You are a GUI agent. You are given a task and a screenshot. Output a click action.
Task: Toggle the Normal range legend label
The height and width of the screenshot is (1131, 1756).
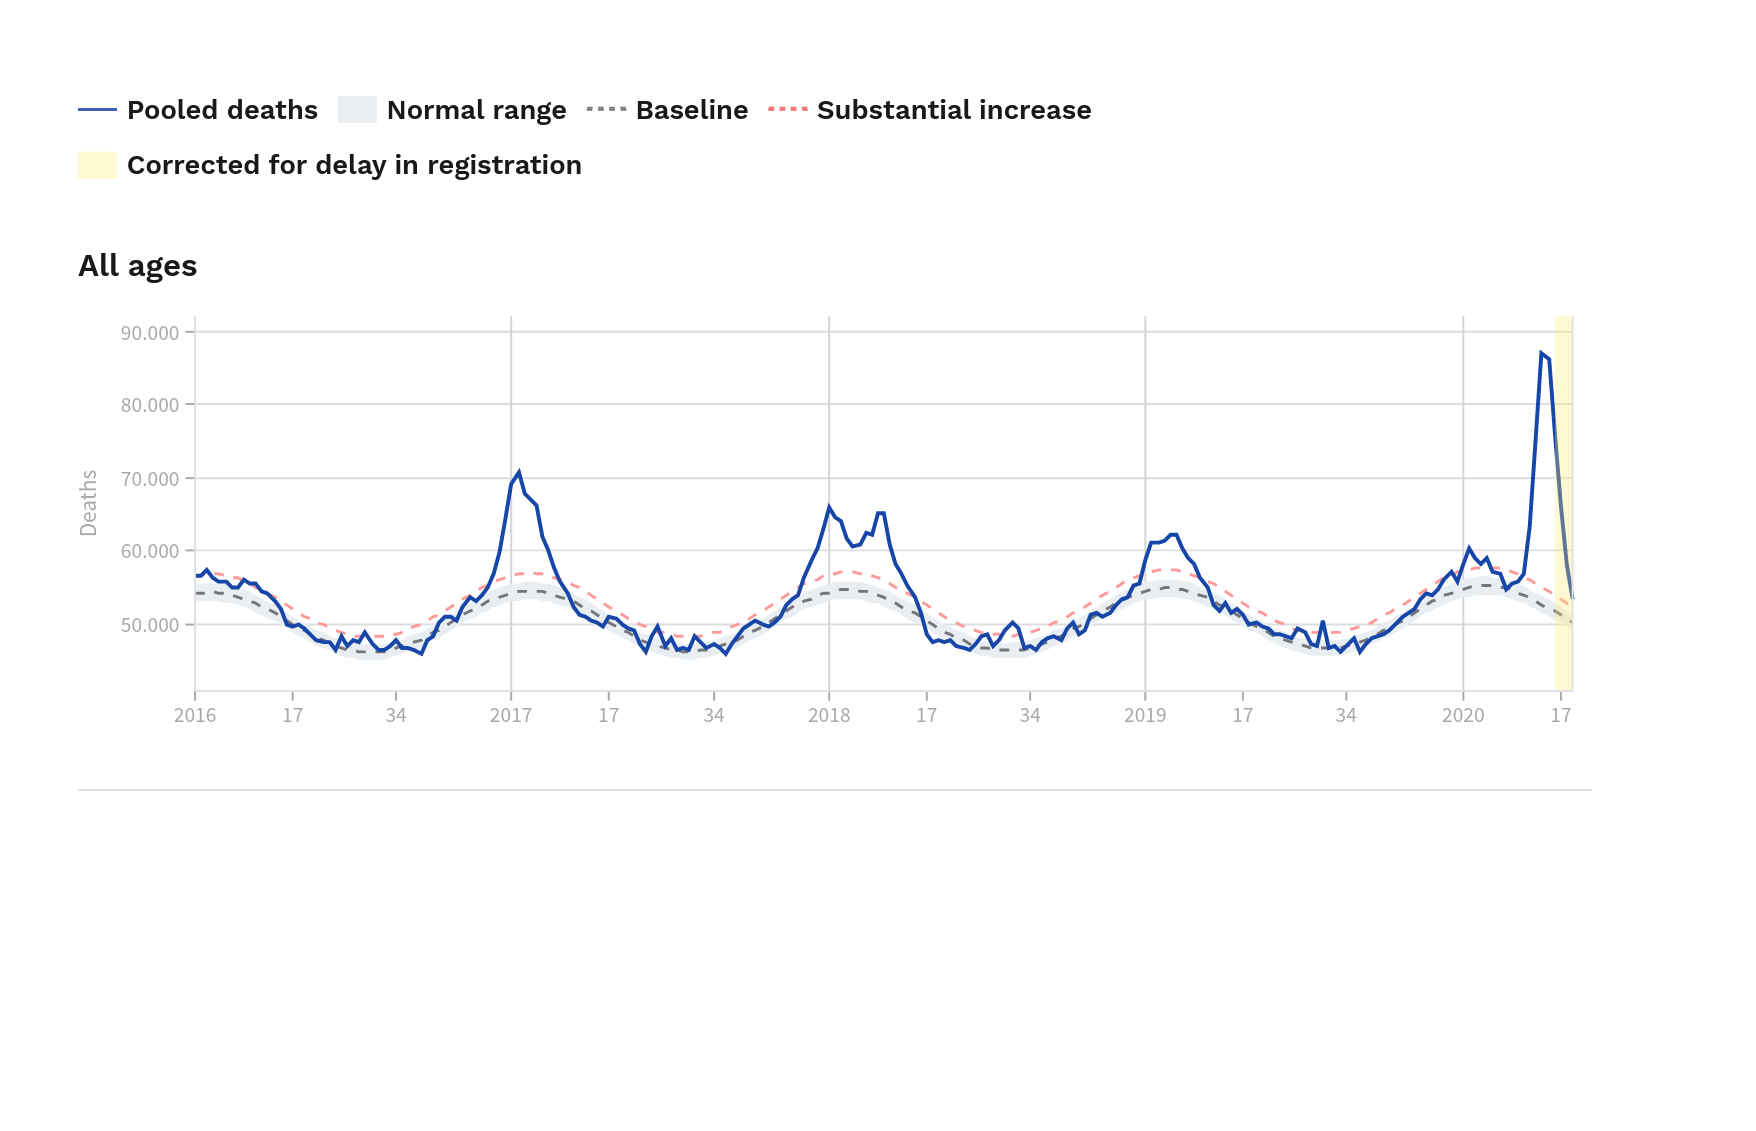coord(476,110)
